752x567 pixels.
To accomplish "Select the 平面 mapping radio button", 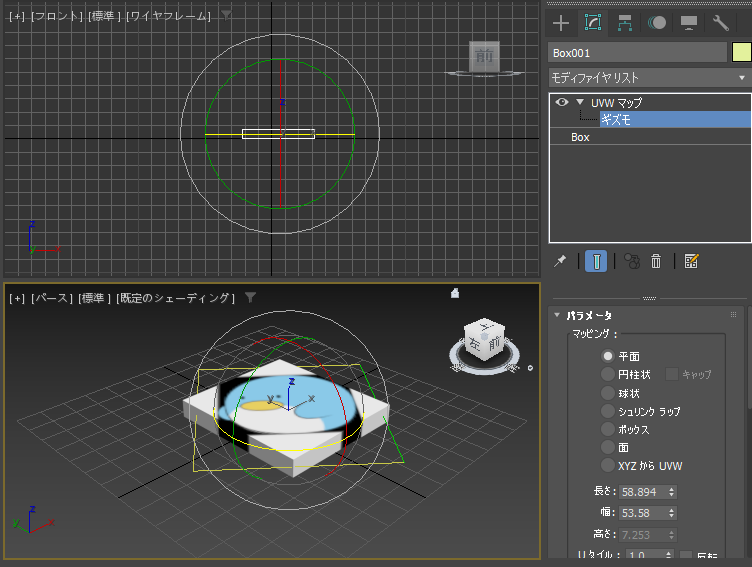I will pos(608,356).
